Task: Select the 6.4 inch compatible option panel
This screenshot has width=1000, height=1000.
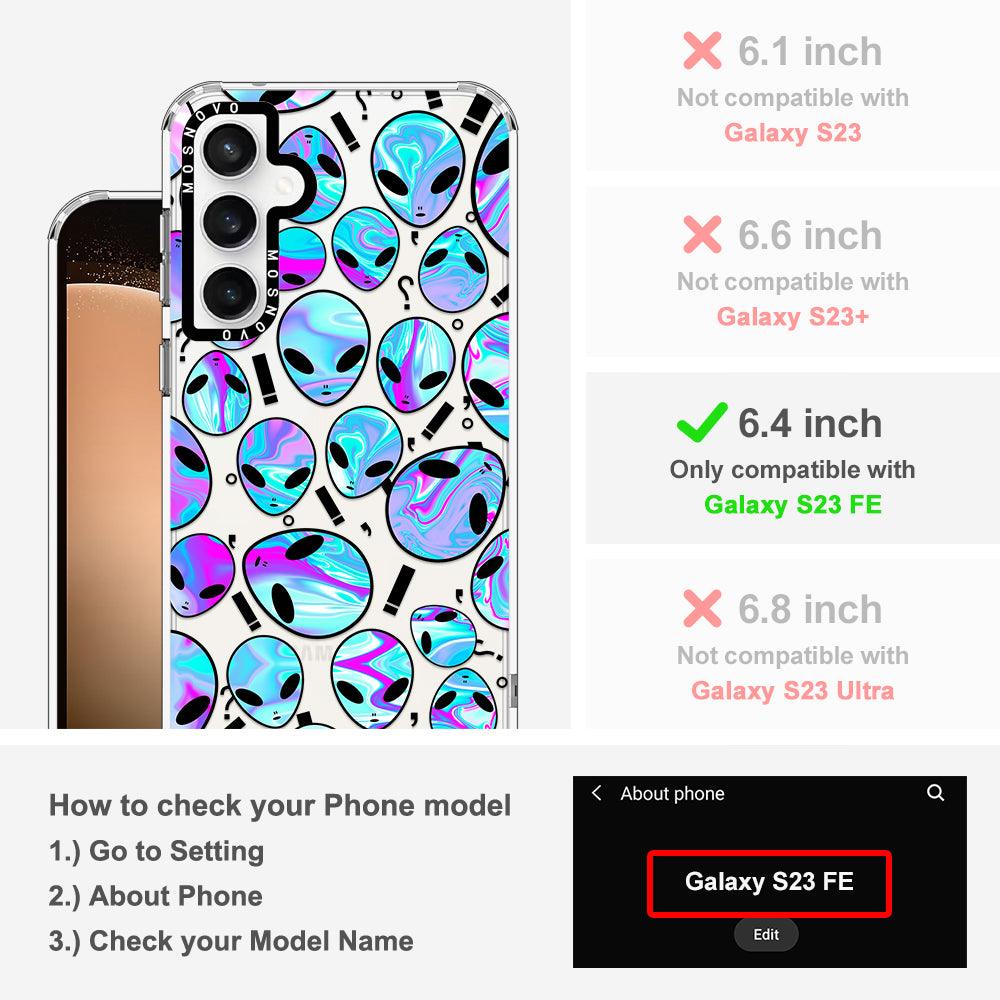Action: pyautogui.click(x=793, y=459)
